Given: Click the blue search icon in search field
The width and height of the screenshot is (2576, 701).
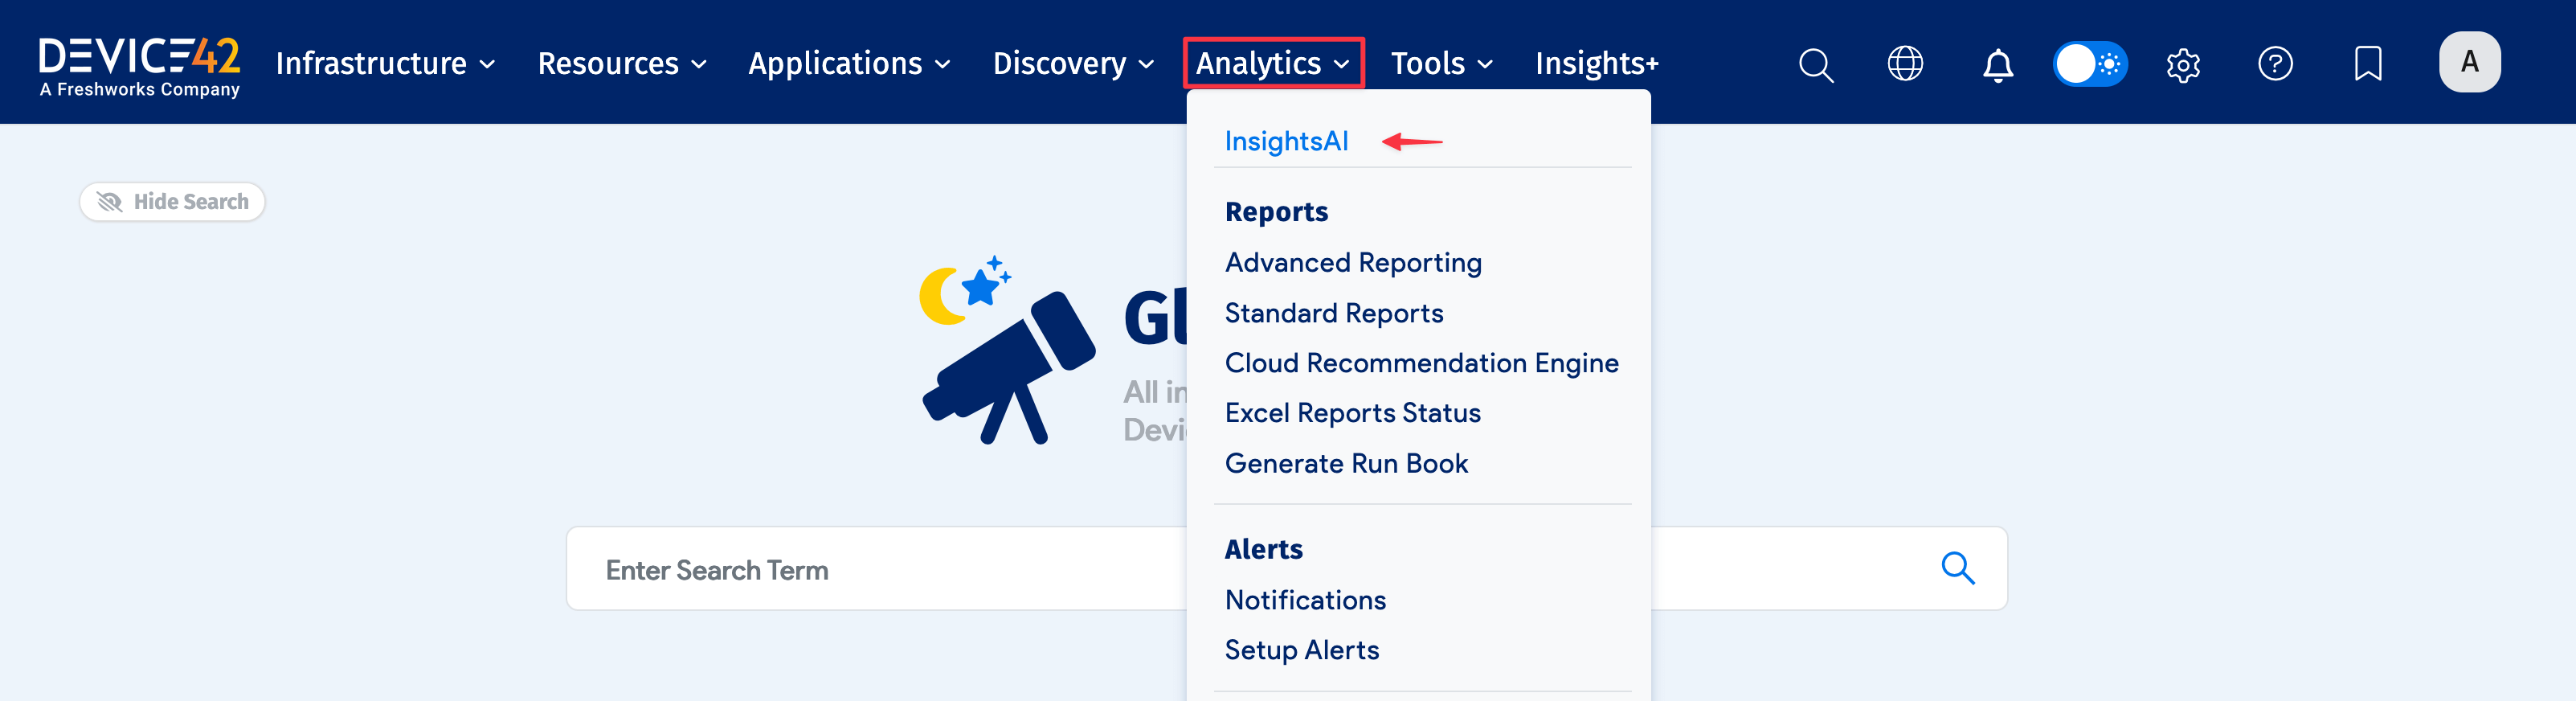Looking at the screenshot, I should click(1957, 568).
